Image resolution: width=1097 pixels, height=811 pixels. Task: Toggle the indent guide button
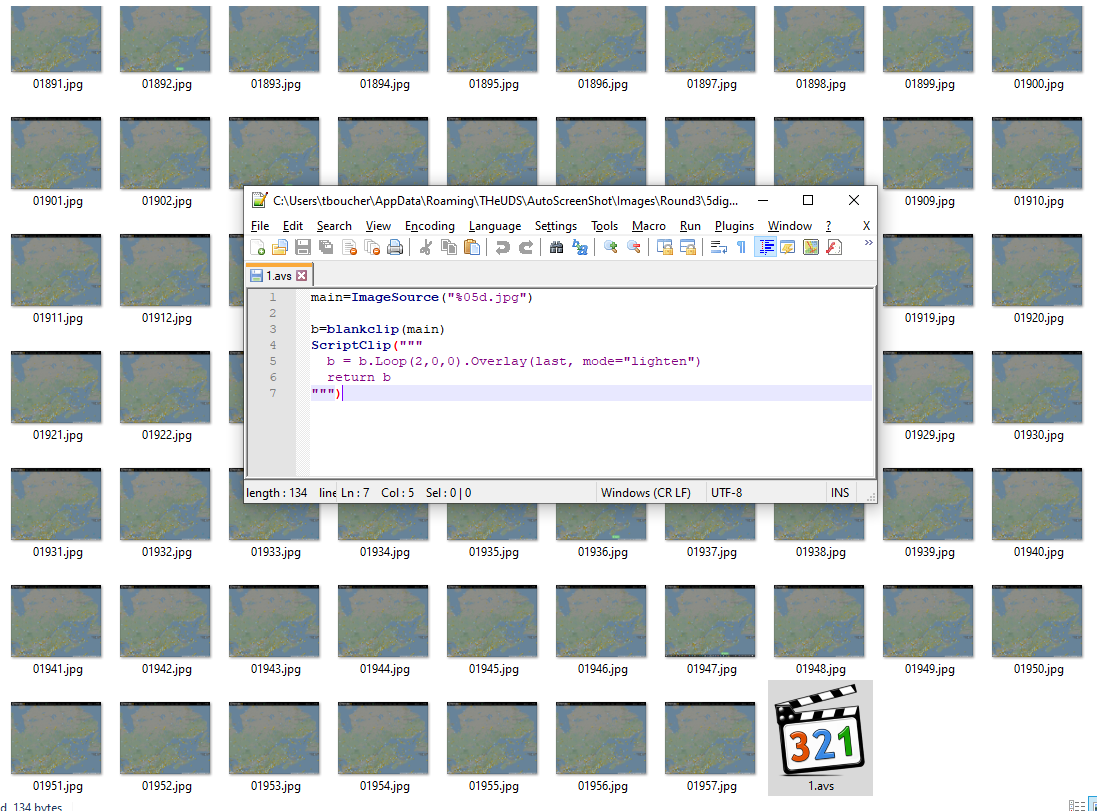click(765, 247)
